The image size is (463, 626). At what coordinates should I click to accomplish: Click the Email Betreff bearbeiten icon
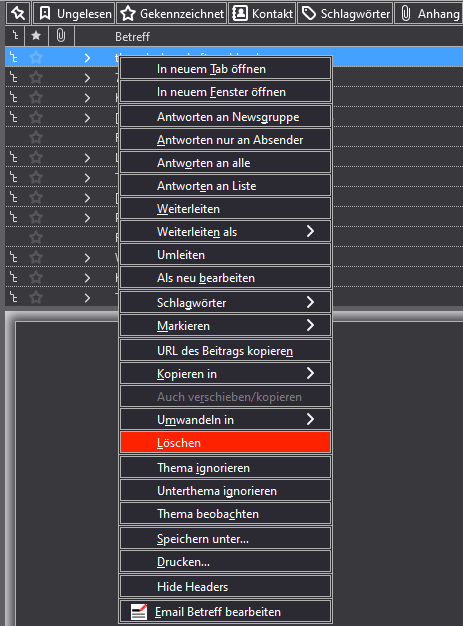139,612
